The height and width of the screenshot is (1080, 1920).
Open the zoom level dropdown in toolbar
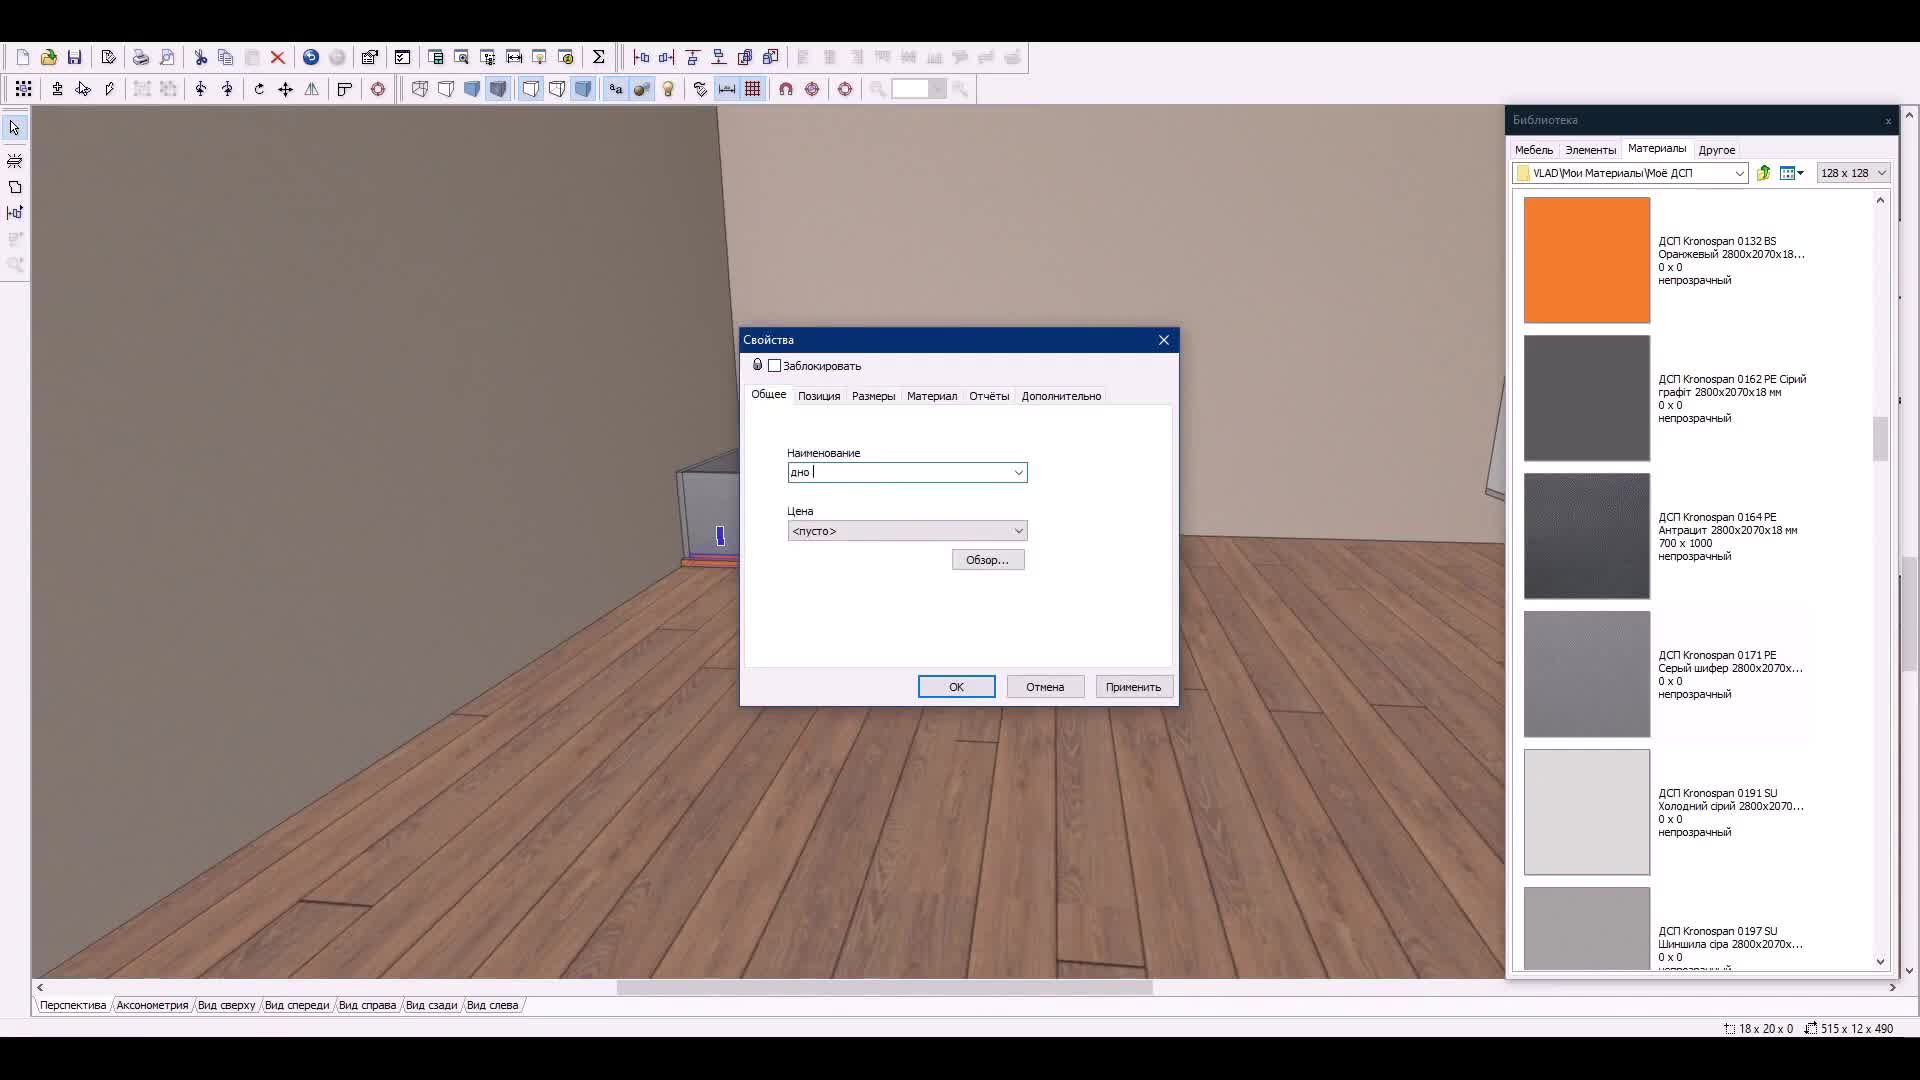click(x=937, y=89)
